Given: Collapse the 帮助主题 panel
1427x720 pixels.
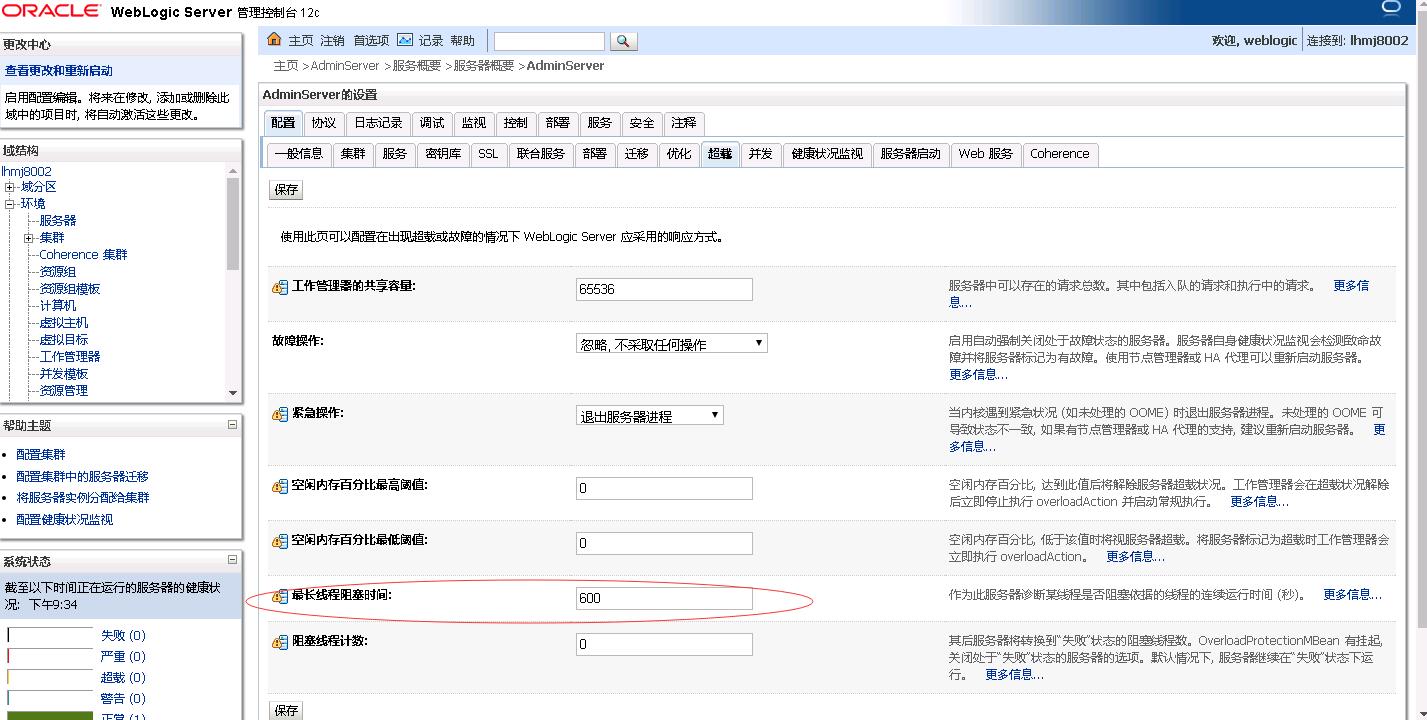Looking at the screenshot, I should tap(232, 424).
